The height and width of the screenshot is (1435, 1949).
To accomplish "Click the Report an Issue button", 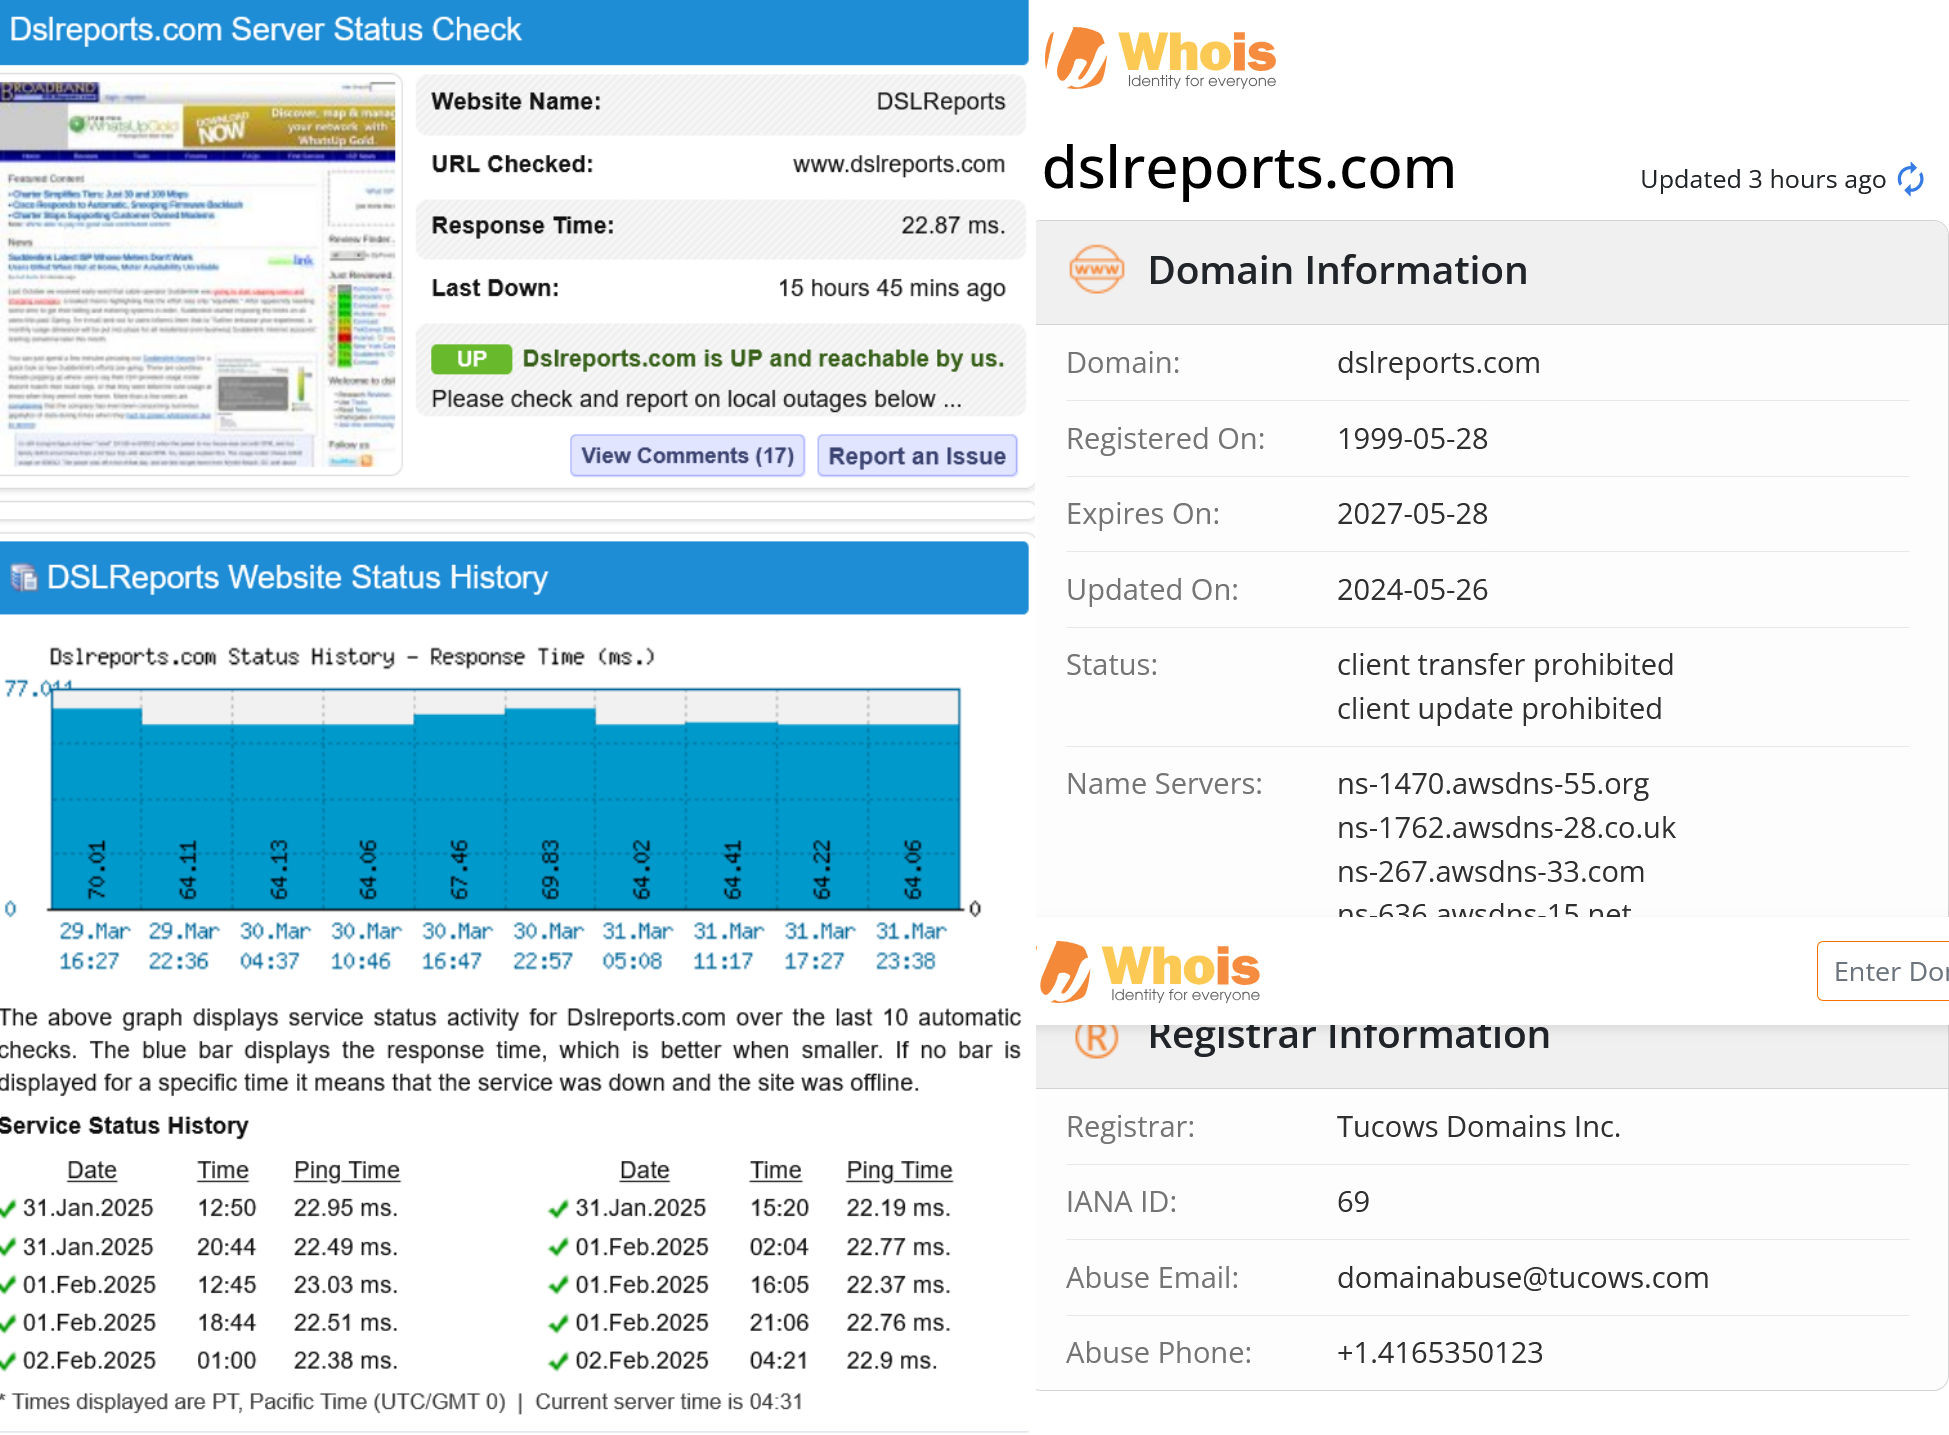I will 917,456.
